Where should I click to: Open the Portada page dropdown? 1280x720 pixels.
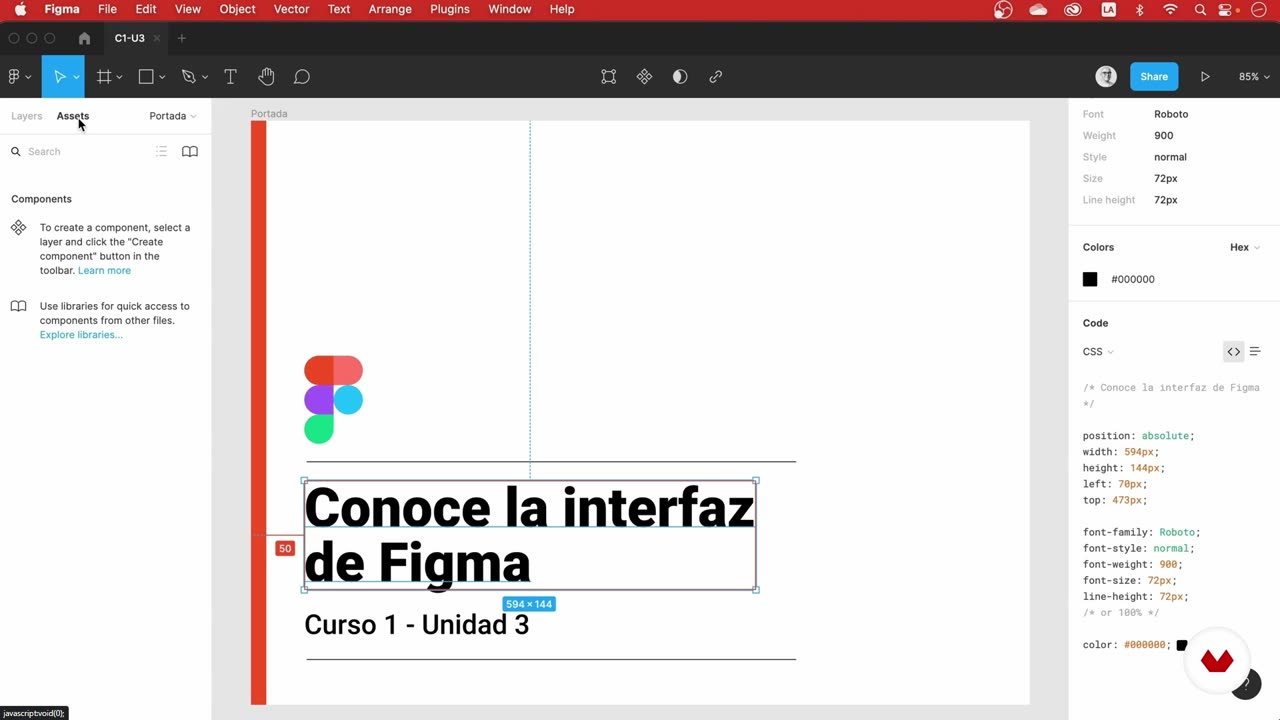172,116
